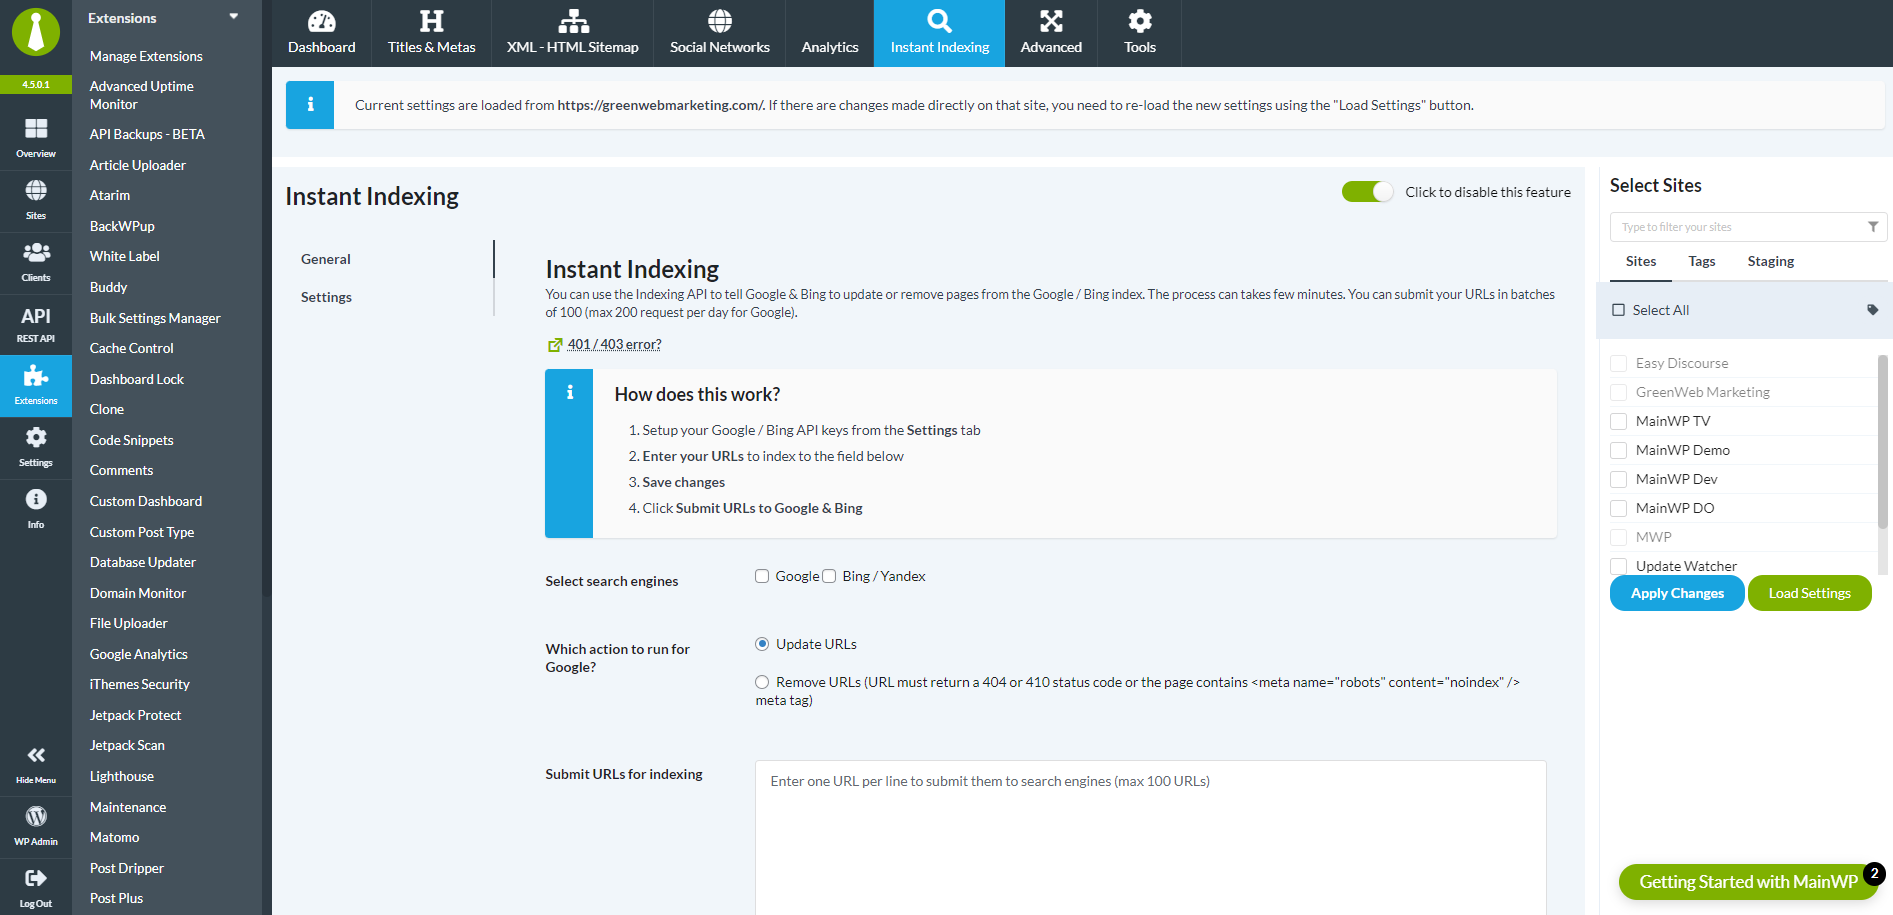Screen dimensions: 1893x915
Task: Check the GreenWeb Marketing site checkbox
Action: tap(1618, 392)
